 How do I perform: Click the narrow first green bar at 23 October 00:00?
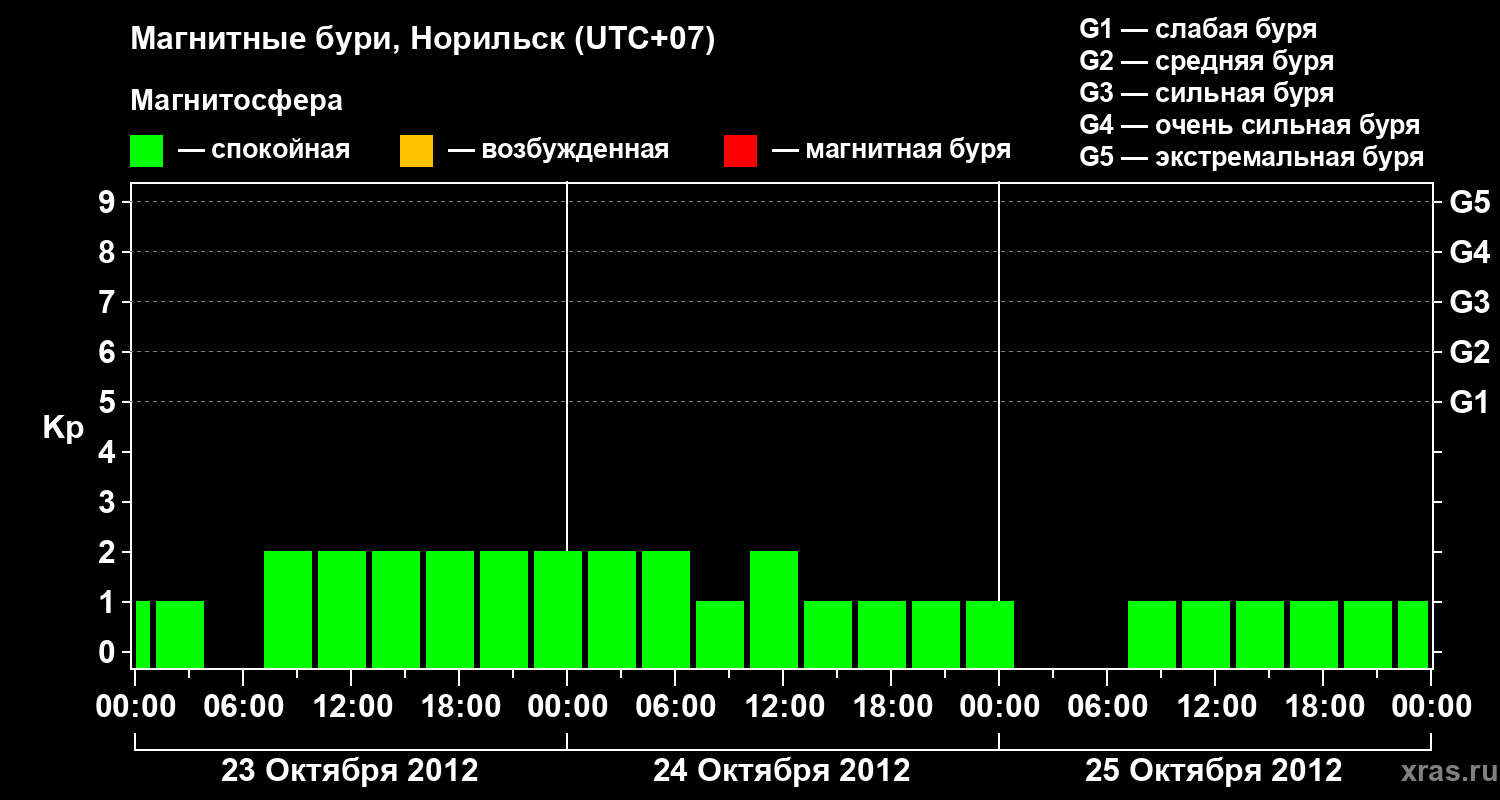pos(142,634)
